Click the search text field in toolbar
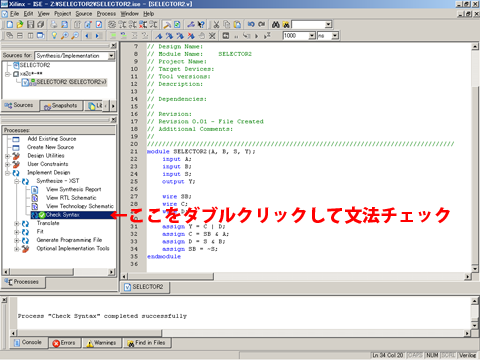 coord(308,25)
